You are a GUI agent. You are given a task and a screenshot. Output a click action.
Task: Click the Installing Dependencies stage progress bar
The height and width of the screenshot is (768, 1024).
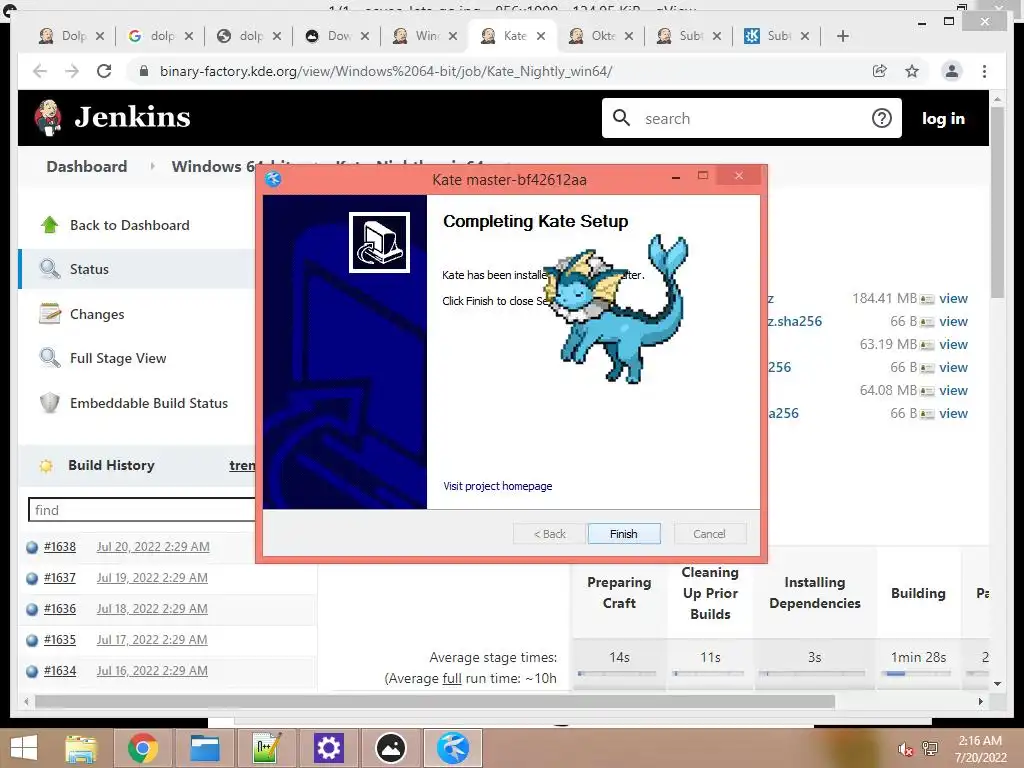click(812, 673)
